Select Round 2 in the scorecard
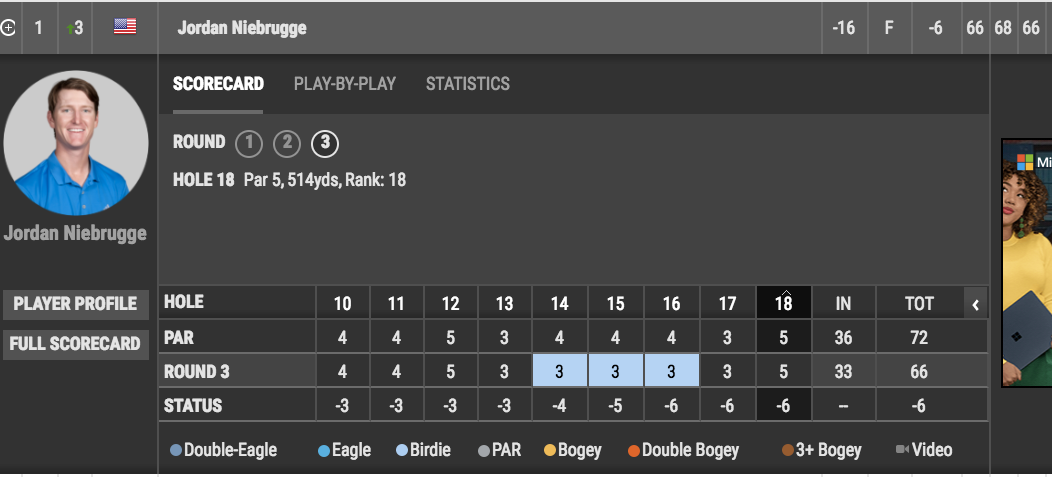 (286, 144)
